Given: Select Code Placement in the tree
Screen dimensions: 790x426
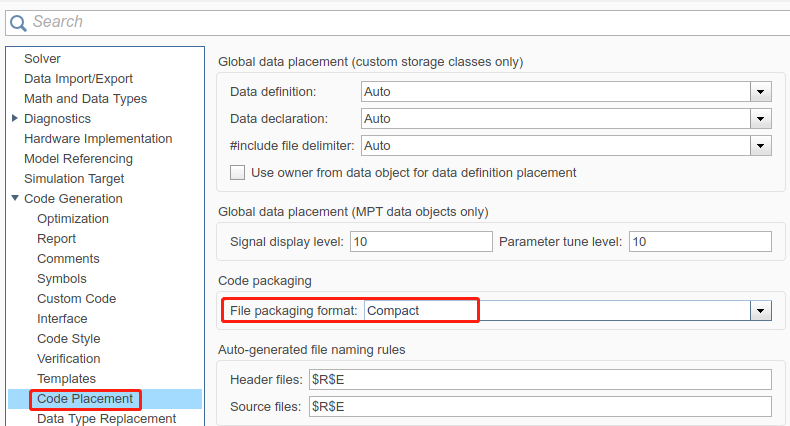Looking at the screenshot, I should (85, 399).
